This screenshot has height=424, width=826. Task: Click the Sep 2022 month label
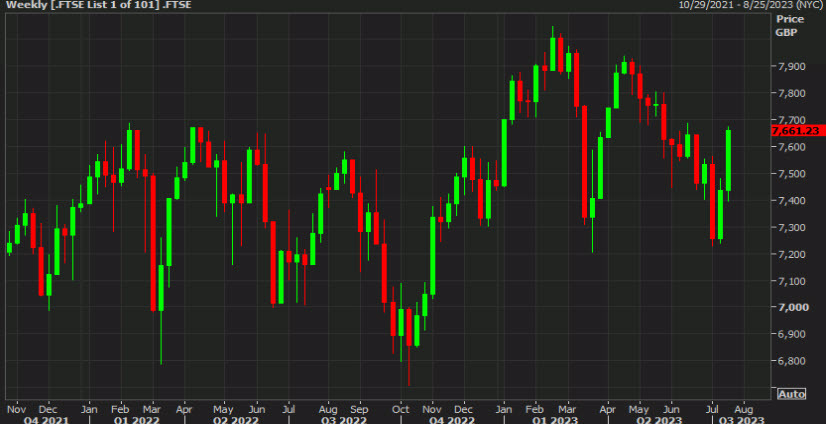(359, 409)
